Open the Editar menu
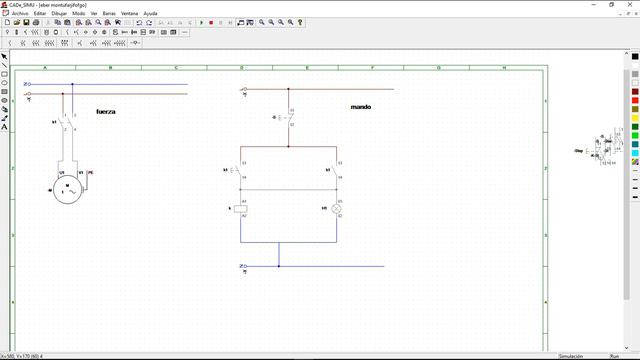This screenshot has height=360, width=640. 40,13
